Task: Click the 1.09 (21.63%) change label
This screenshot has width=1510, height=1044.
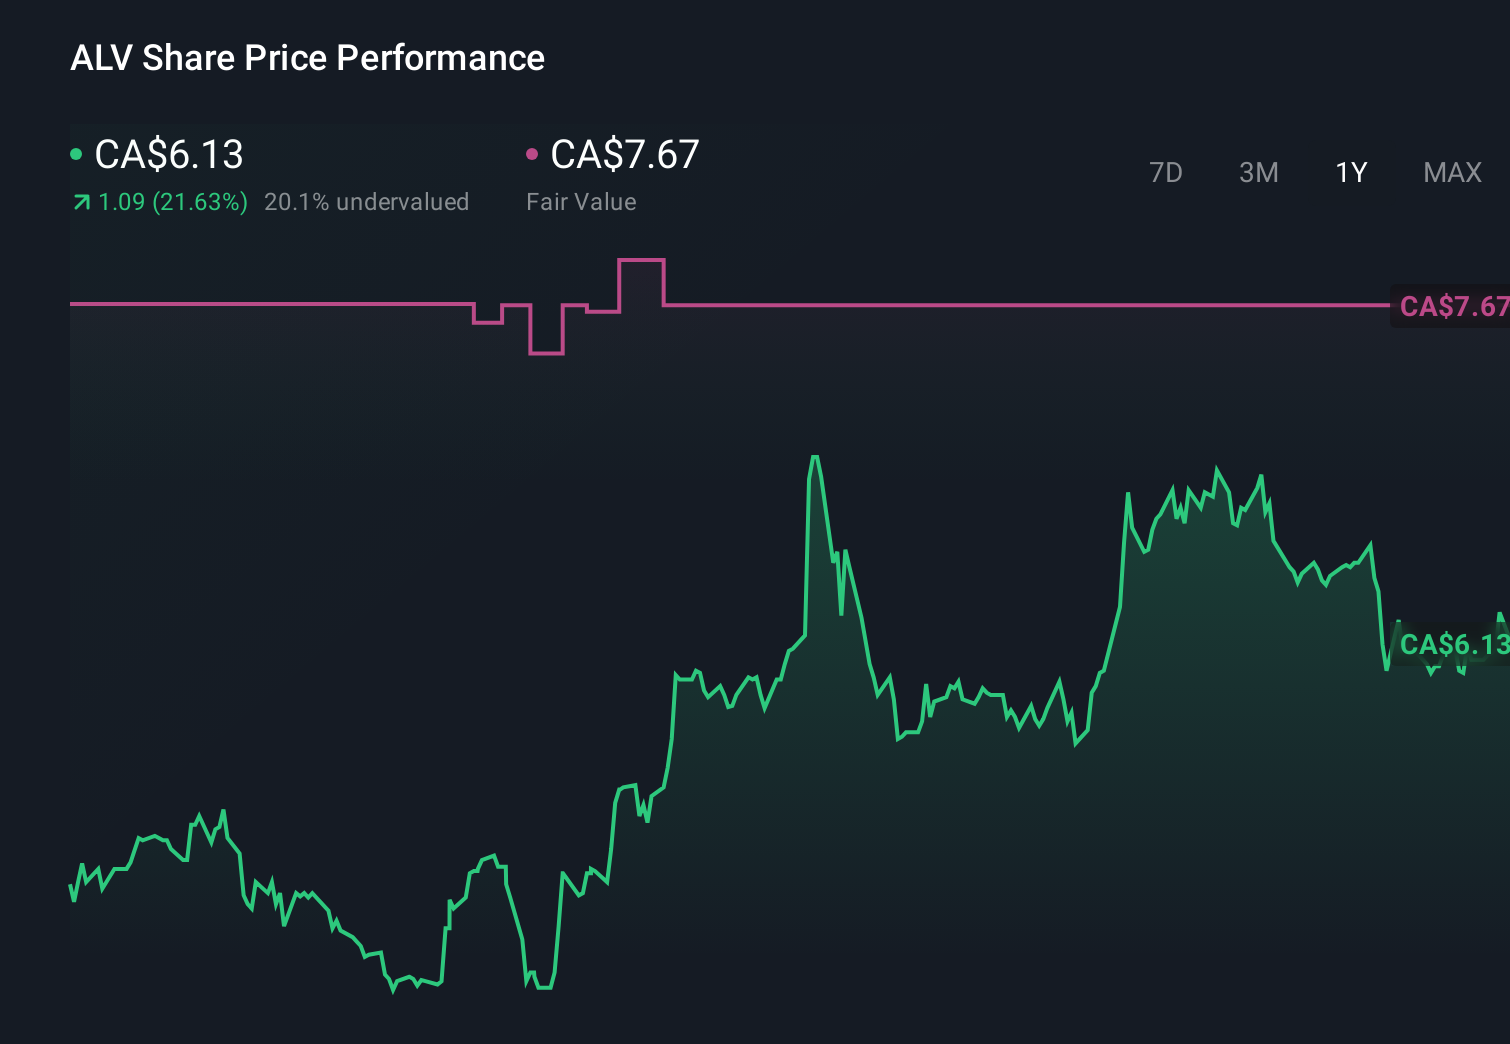Action: tap(170, 201)
